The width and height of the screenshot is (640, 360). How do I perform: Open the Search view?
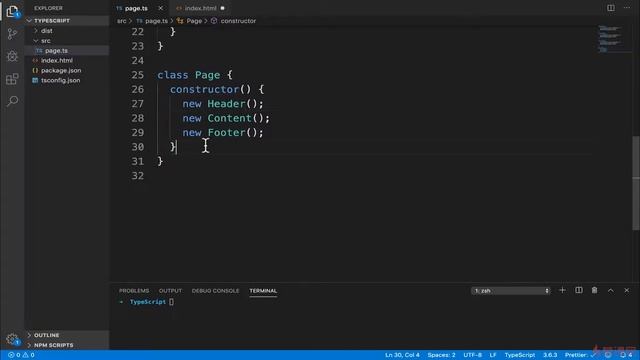12,101
